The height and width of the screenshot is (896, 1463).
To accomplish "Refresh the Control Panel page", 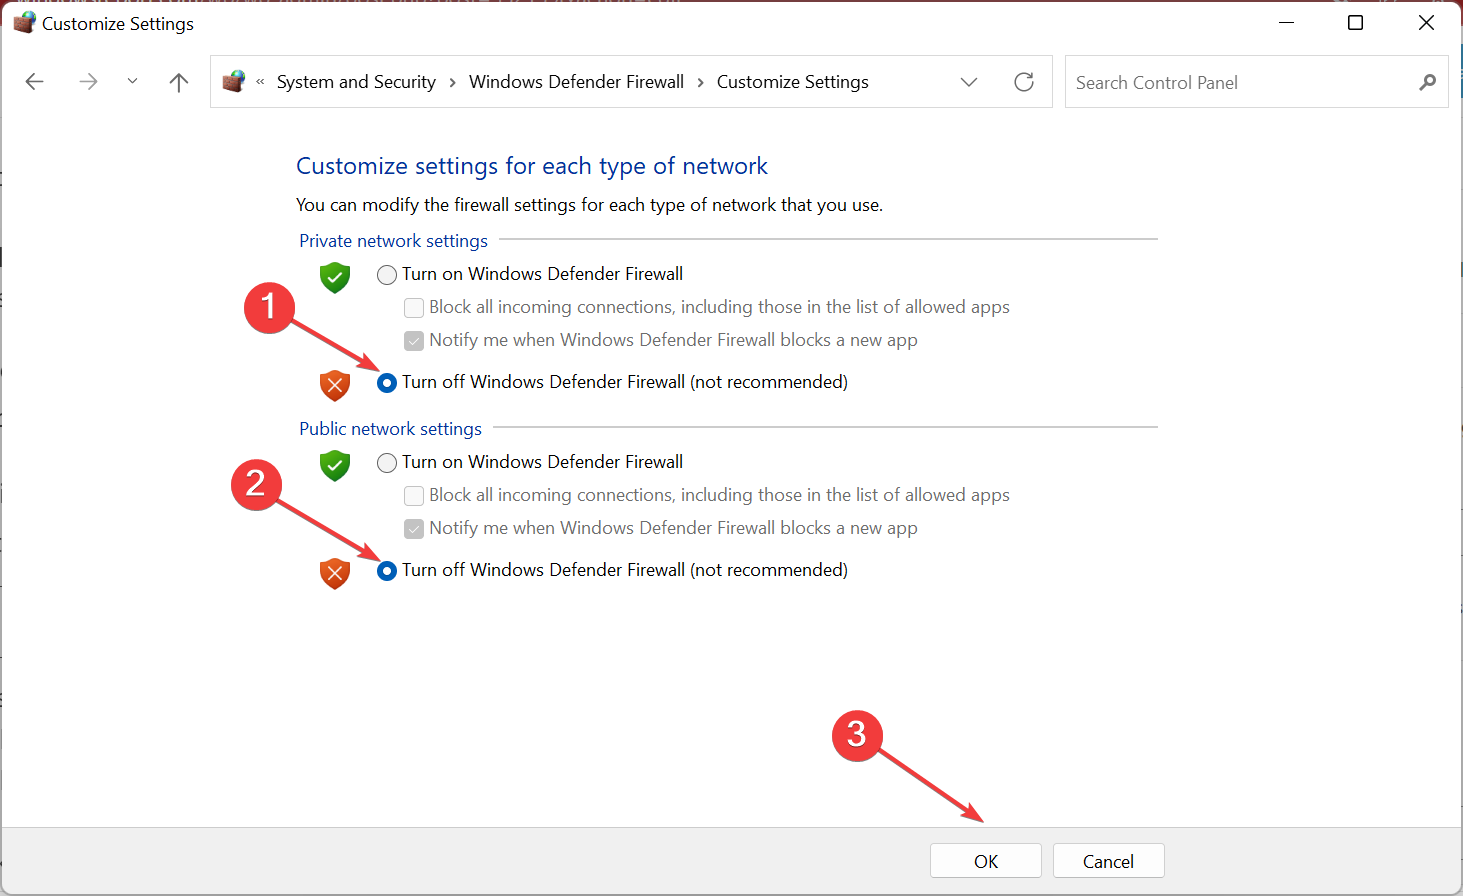I will click(1024, 82).
